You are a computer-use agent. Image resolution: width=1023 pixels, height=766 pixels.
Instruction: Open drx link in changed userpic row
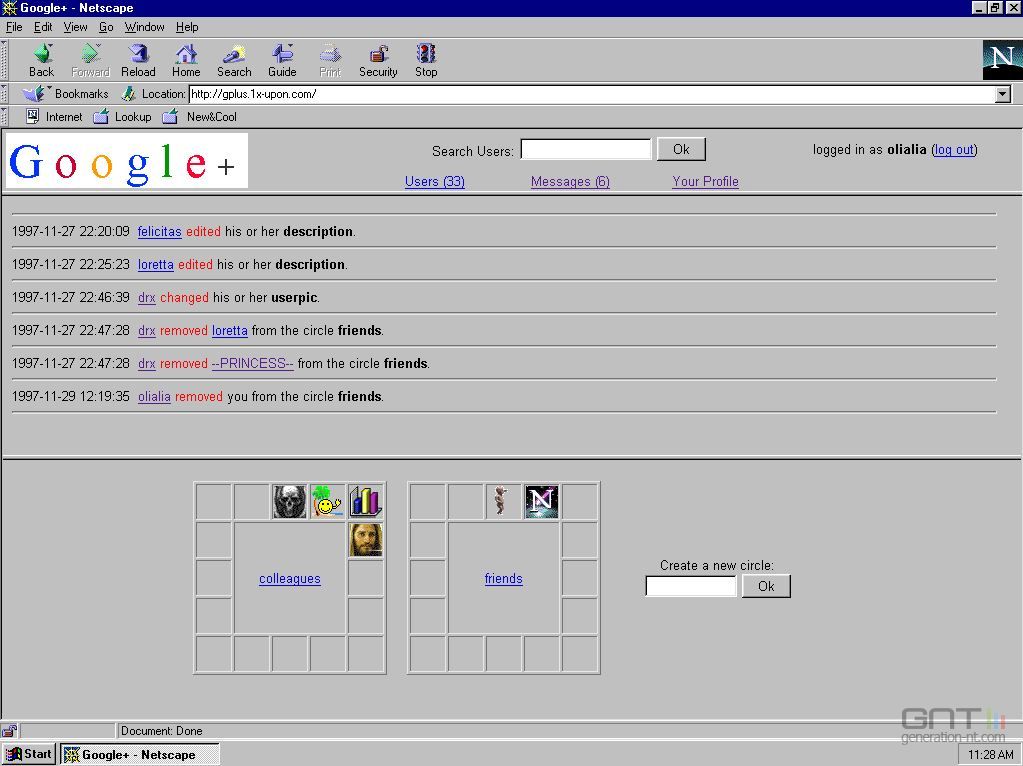pyautogui.click(x=147, y=298)
